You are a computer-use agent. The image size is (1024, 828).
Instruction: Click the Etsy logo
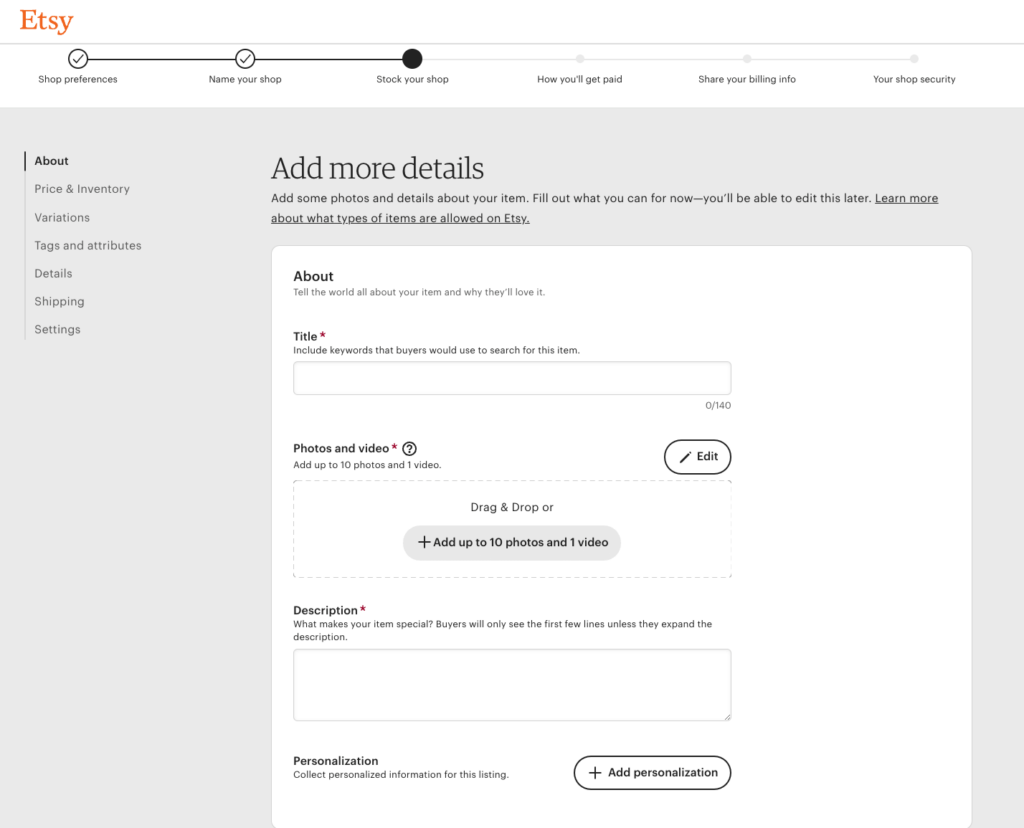(x=45, y=20)
